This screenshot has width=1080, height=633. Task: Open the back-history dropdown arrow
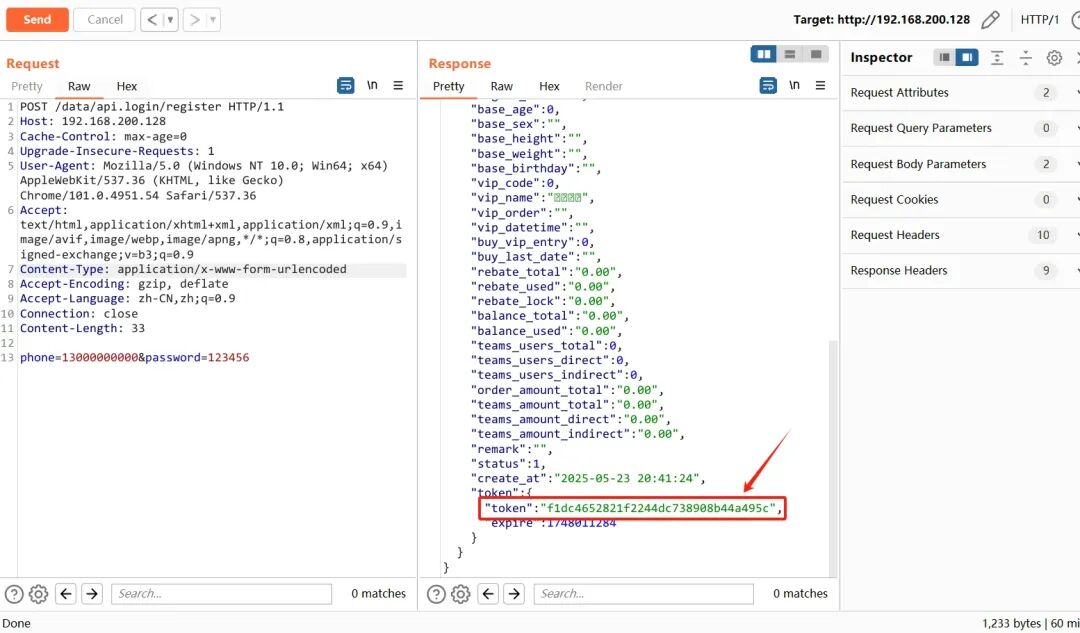pos(170,19)
